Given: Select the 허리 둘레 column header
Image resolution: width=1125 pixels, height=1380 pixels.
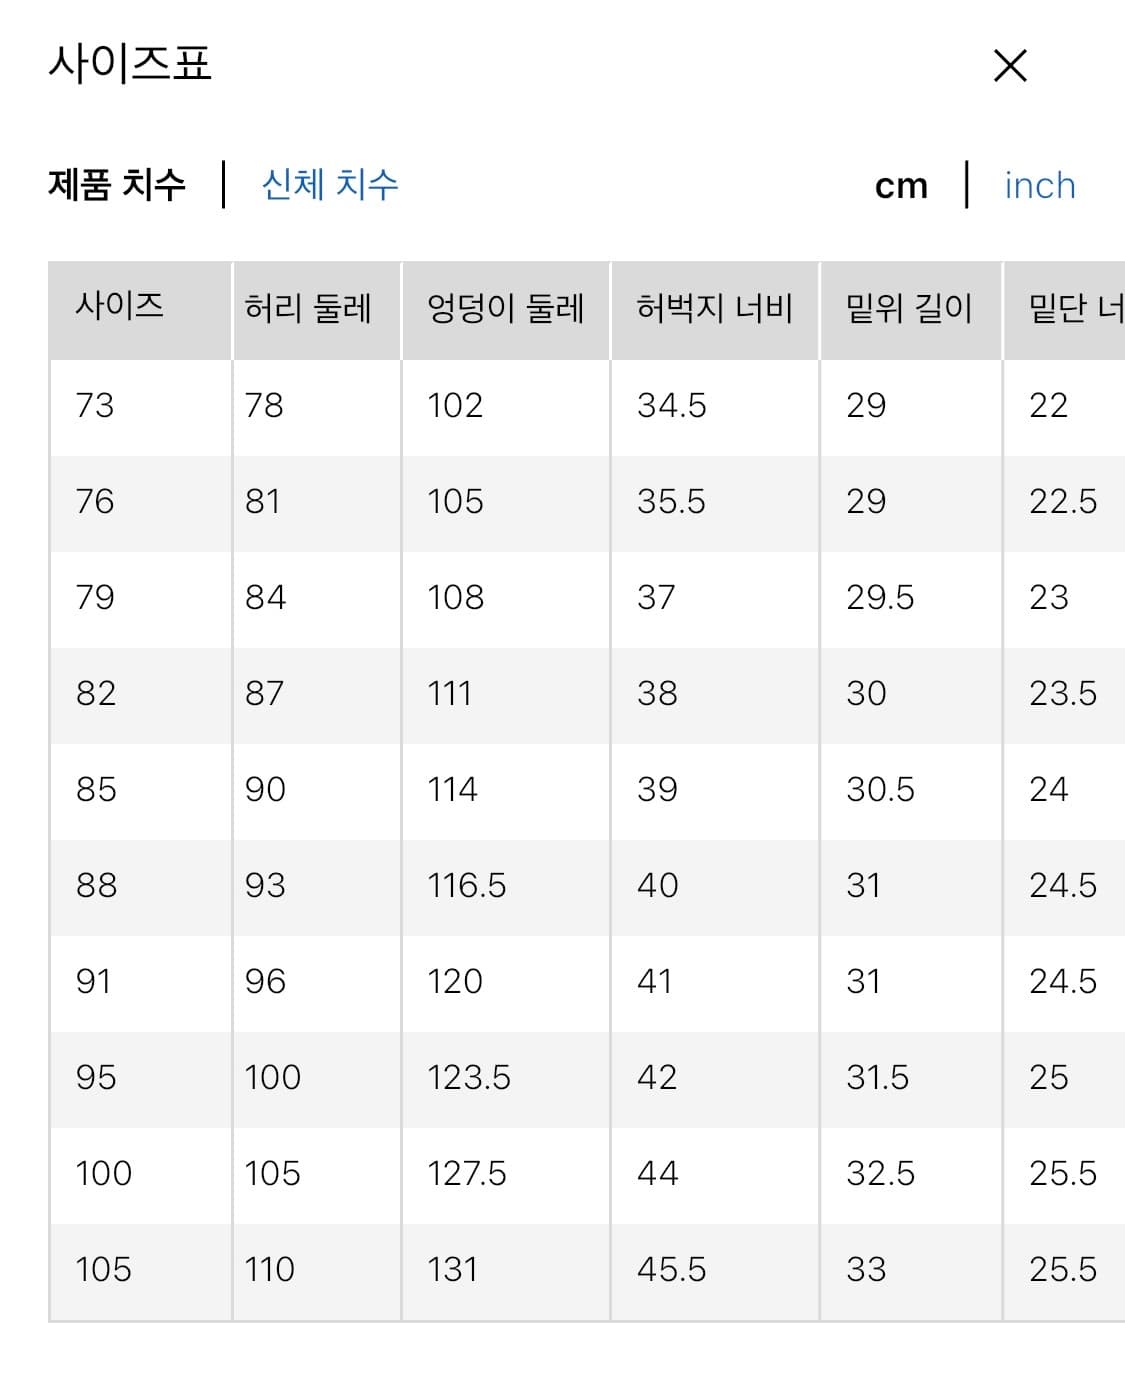Looking at the screenshot, I should [310, 307].
